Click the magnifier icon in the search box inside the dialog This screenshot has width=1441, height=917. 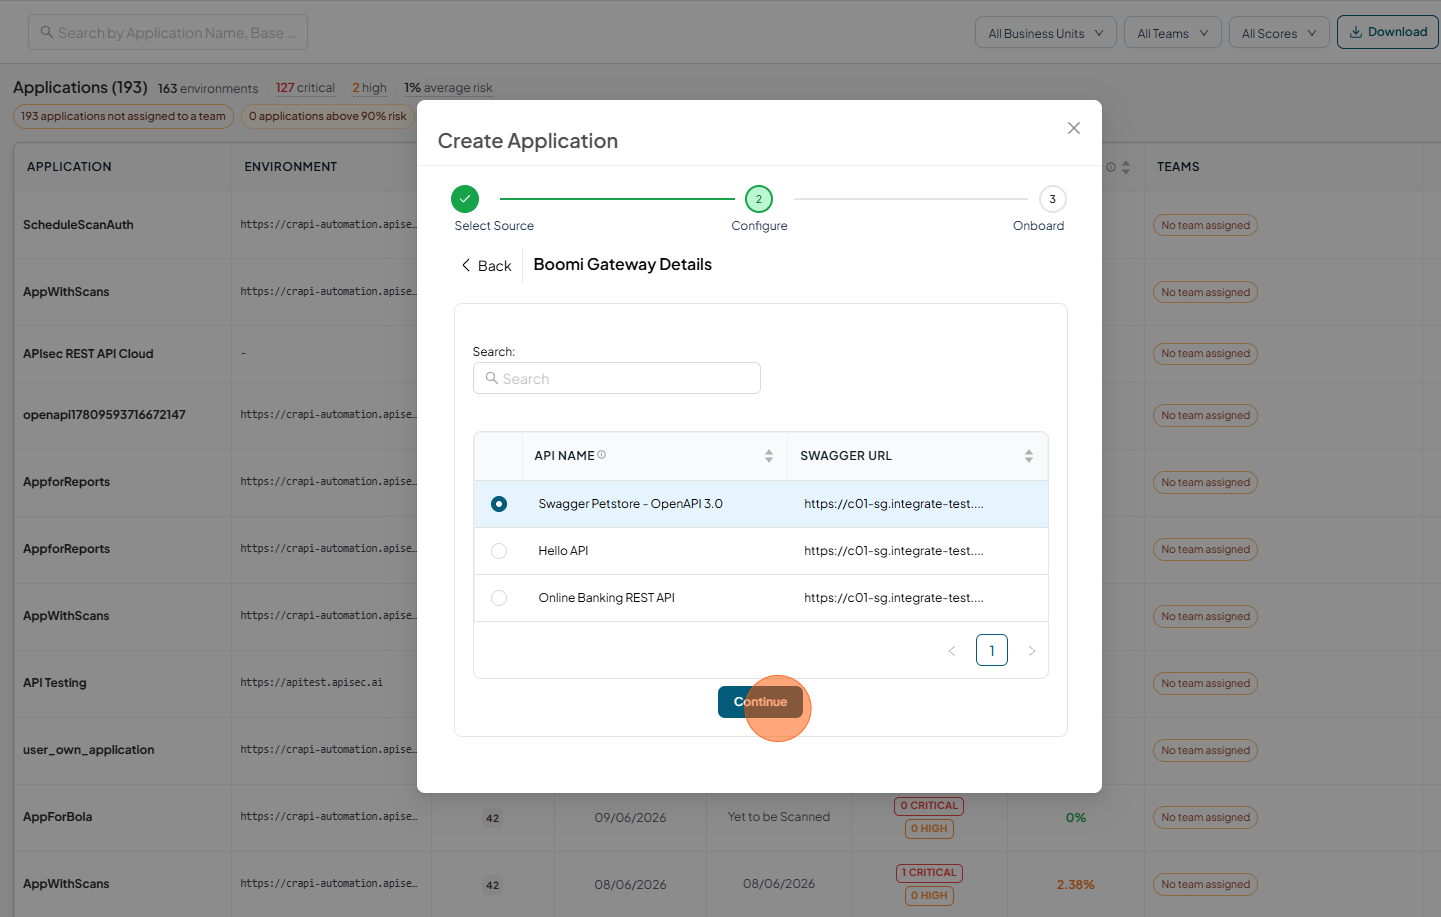(x=491, y=378)
